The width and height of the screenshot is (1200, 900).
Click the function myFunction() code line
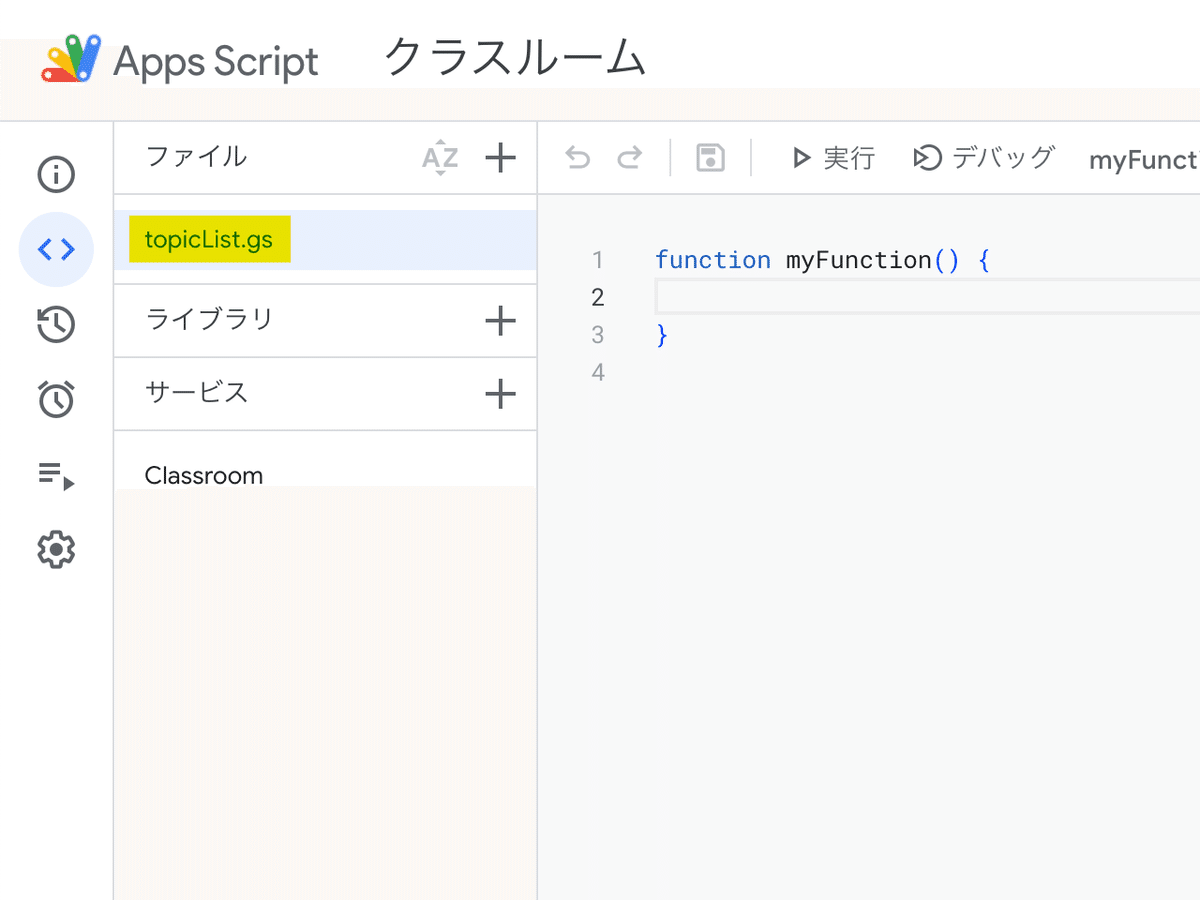(822, 260)
